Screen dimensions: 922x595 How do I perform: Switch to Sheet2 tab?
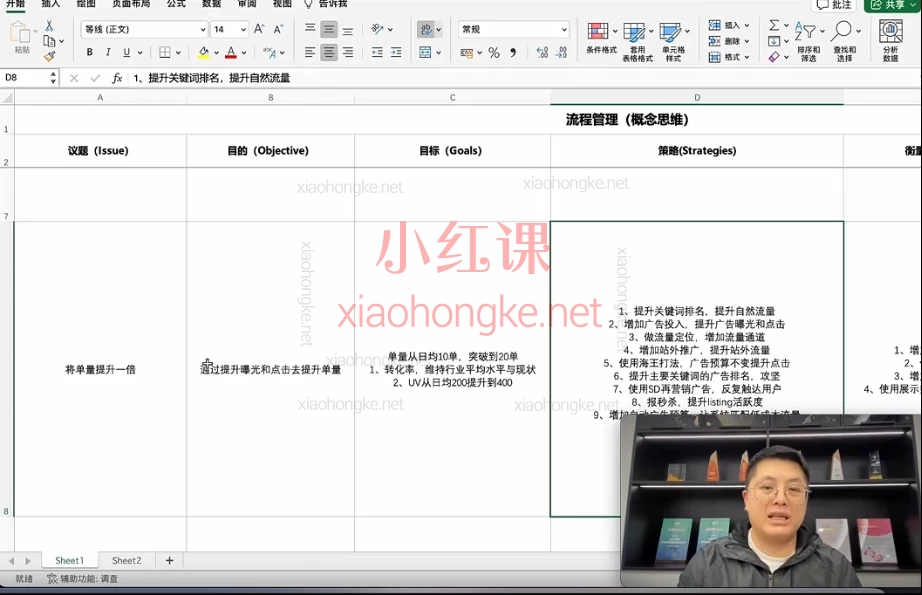[x=126, y=560]
